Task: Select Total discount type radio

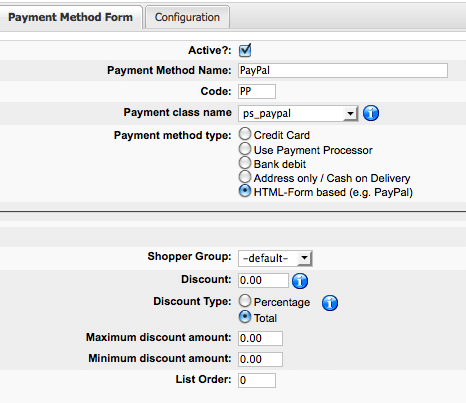Action: [x=245, y=317]
